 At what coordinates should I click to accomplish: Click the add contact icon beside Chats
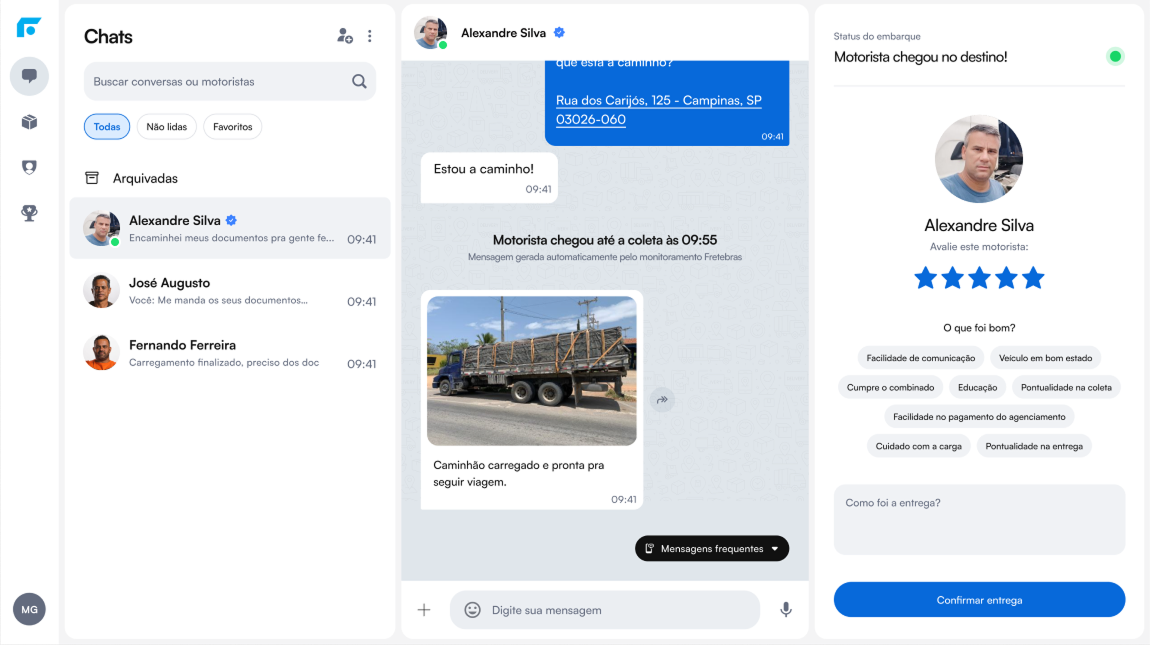tap(344, 36)
